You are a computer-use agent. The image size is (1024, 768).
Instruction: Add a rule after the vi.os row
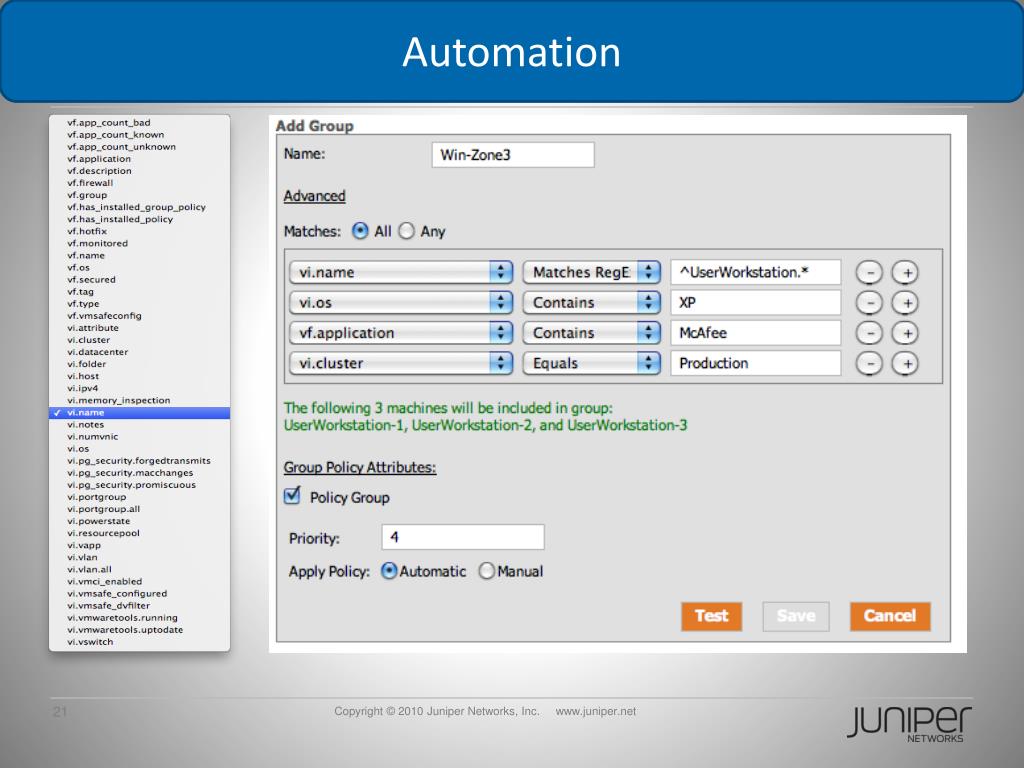point(904,303)
